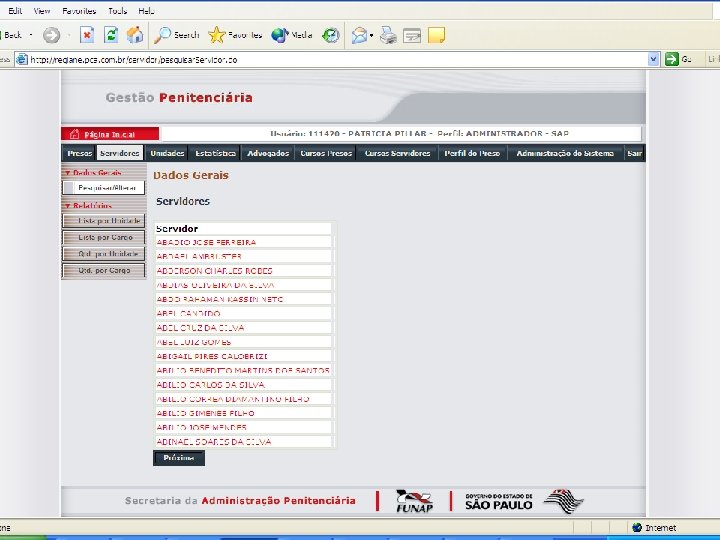This screenshot has height=540, width=720.
Task: Click the FUNAP logo in footer
Action: coord(414,501)
